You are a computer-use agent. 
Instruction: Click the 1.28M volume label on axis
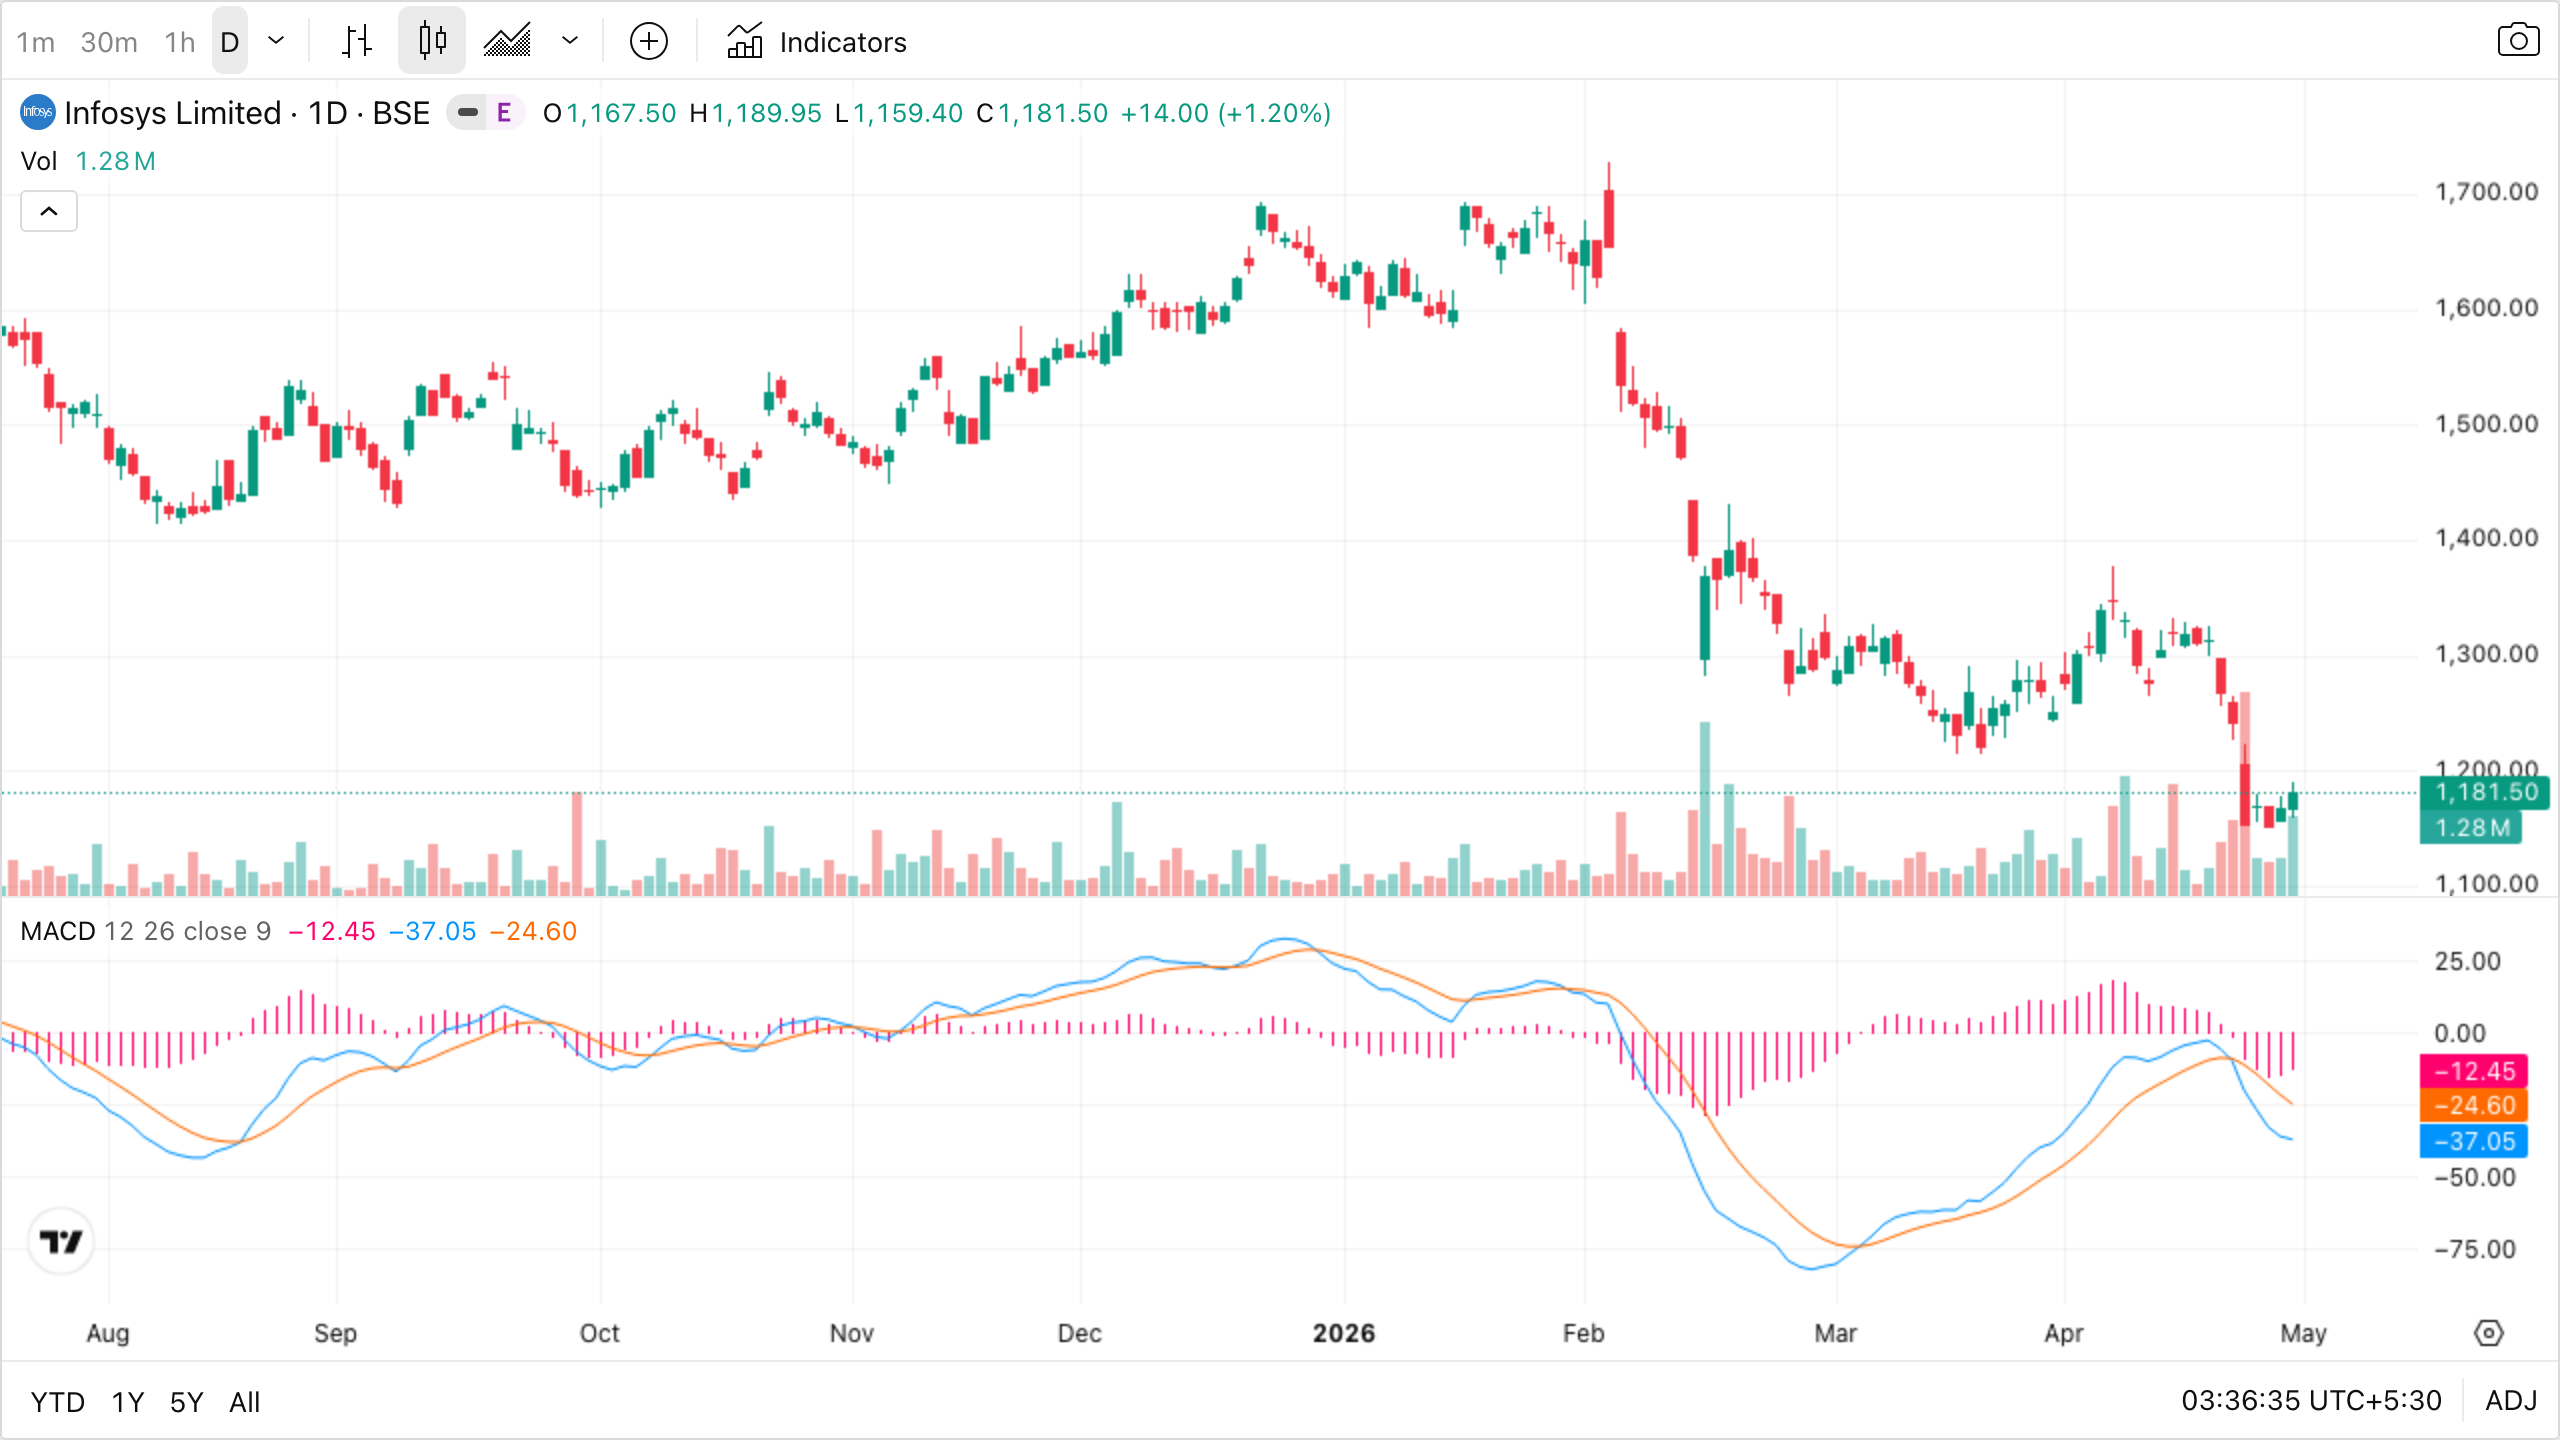click(2471, 828)
